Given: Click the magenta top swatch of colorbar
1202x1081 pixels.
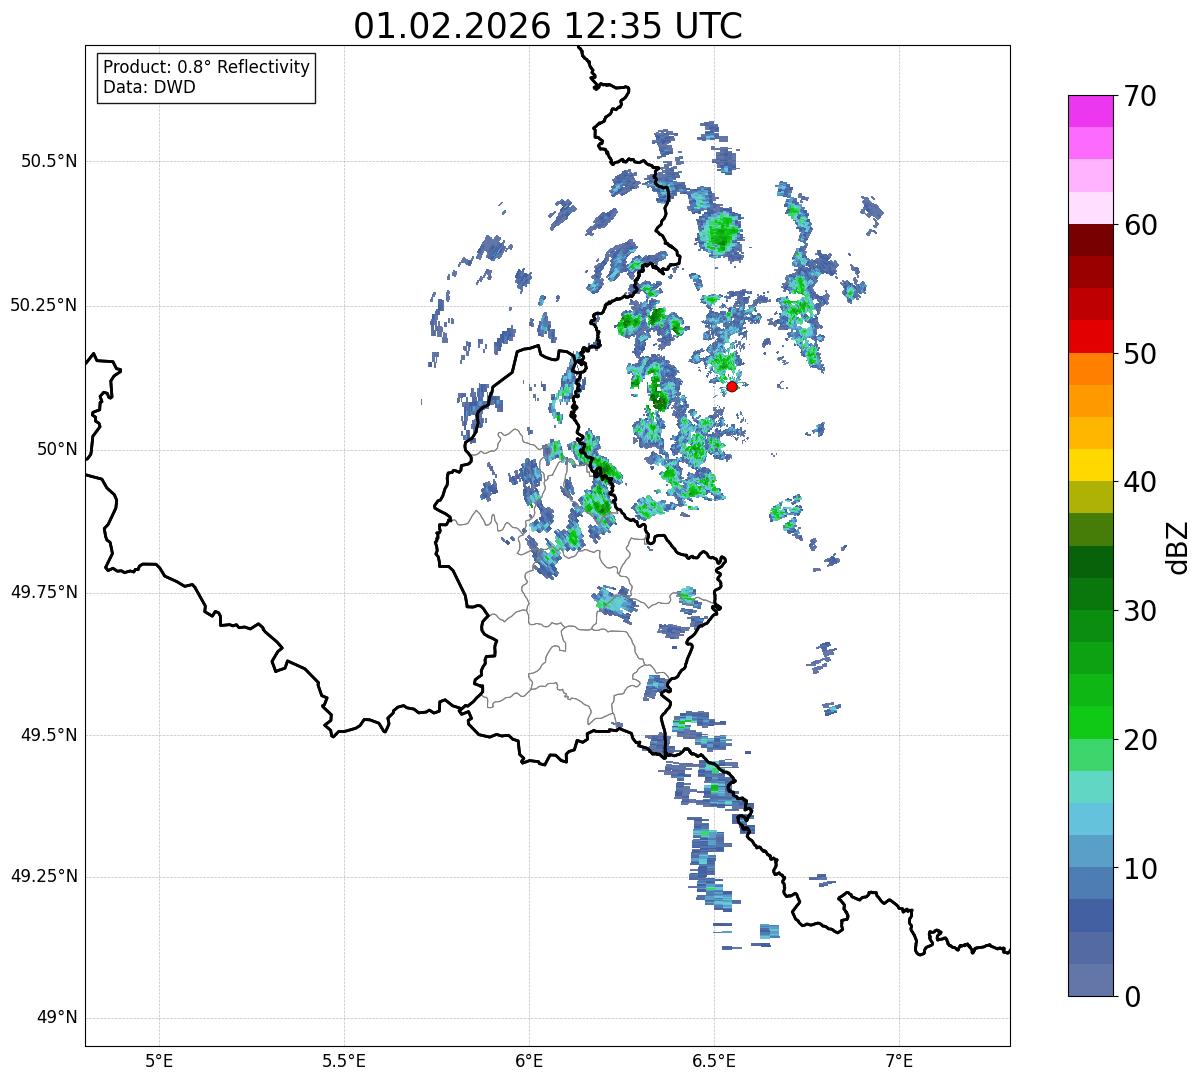Looking at the screenshot, I should pyautogui.click(x=1090, y=111).
